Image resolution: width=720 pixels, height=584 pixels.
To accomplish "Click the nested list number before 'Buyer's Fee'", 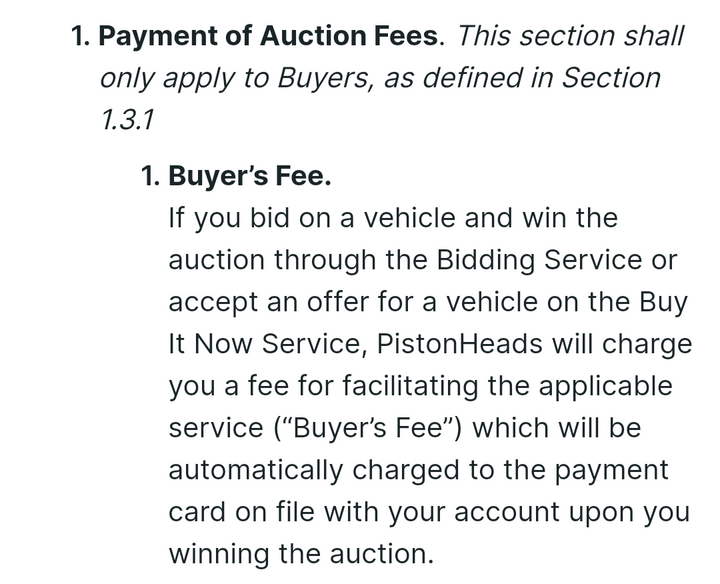I will [x=151, y=176].
